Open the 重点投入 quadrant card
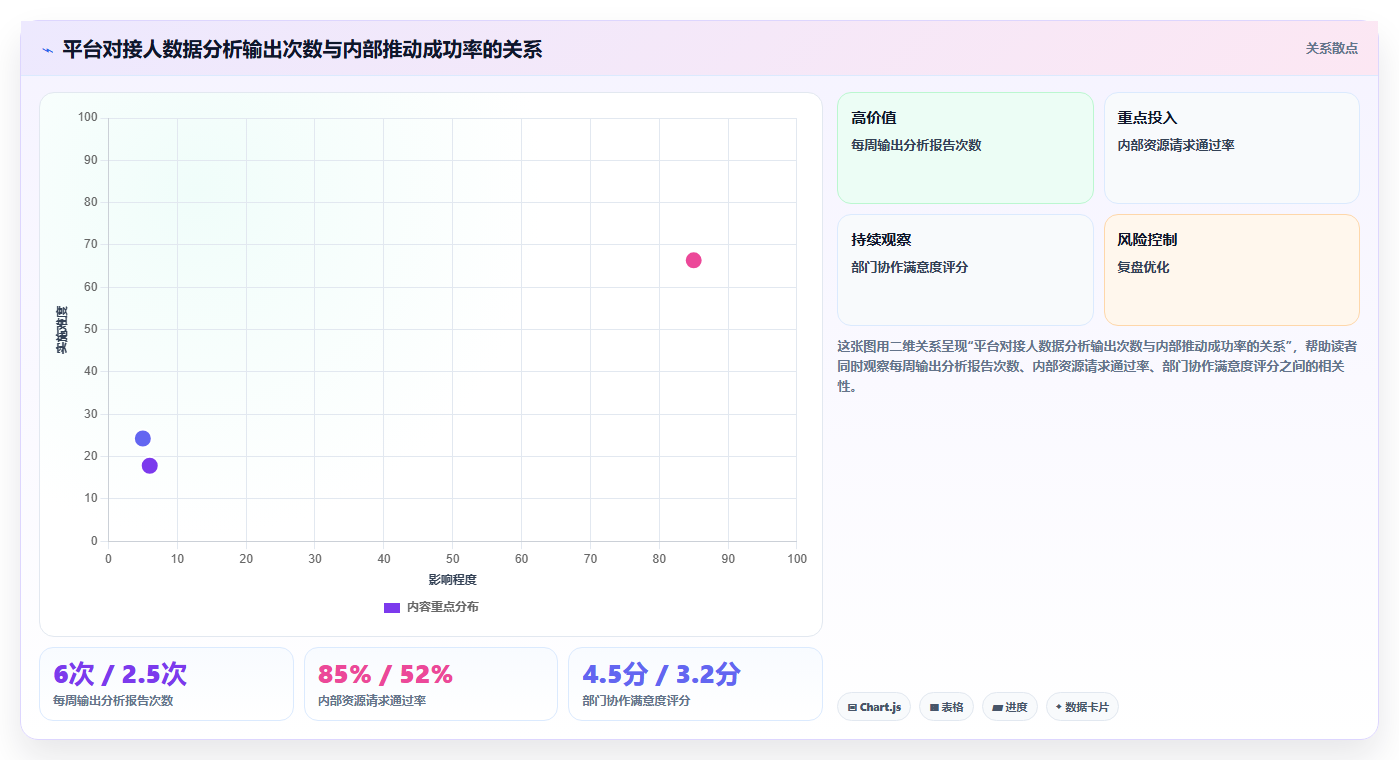This screenshot has width=1399, height=760. tap(1231, 148)
